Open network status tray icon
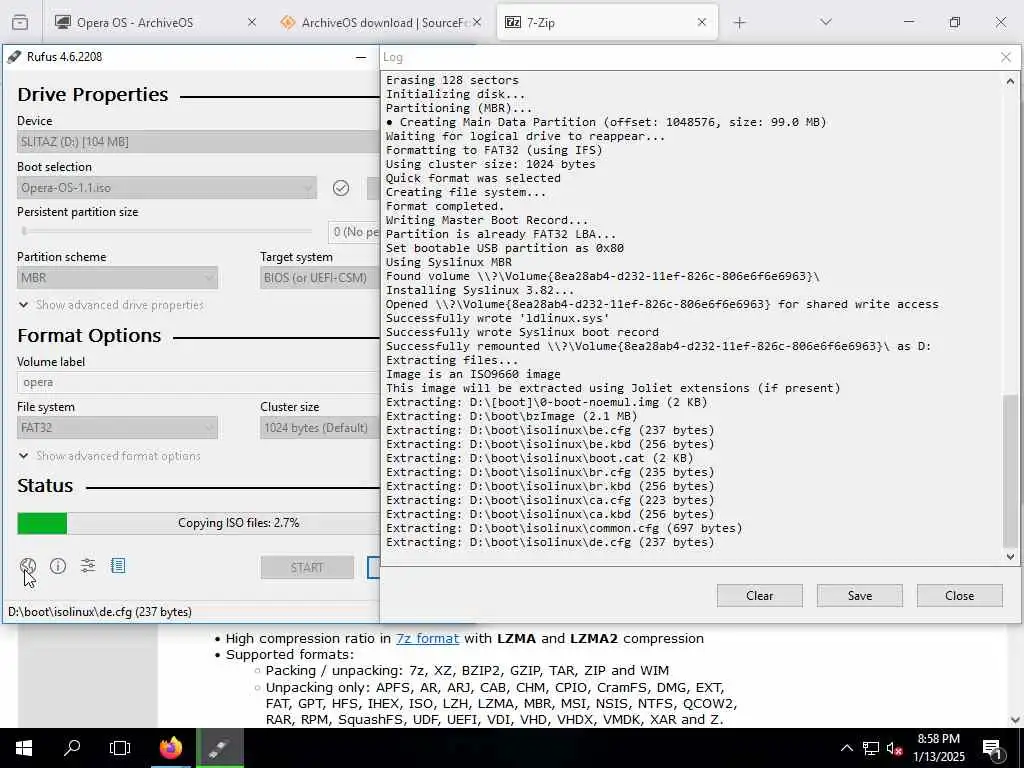Viewport: 1024px width, 768px height. pos(871,748)
